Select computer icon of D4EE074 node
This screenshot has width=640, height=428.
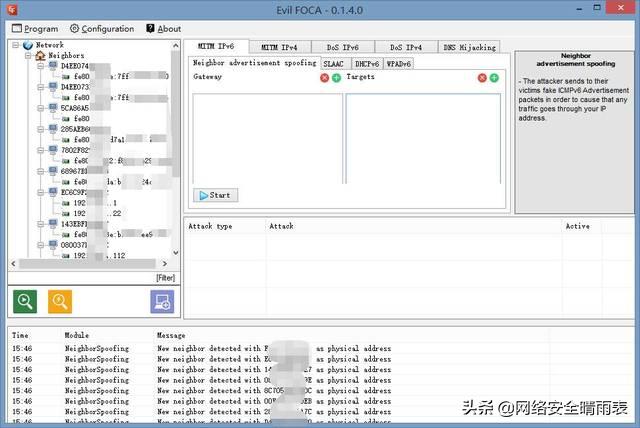click(x=53, y=66)
